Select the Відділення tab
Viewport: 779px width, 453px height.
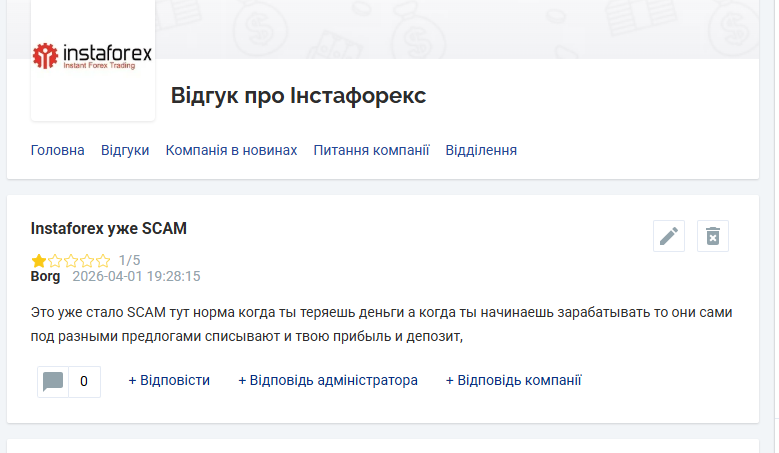(x=481, y=150)
